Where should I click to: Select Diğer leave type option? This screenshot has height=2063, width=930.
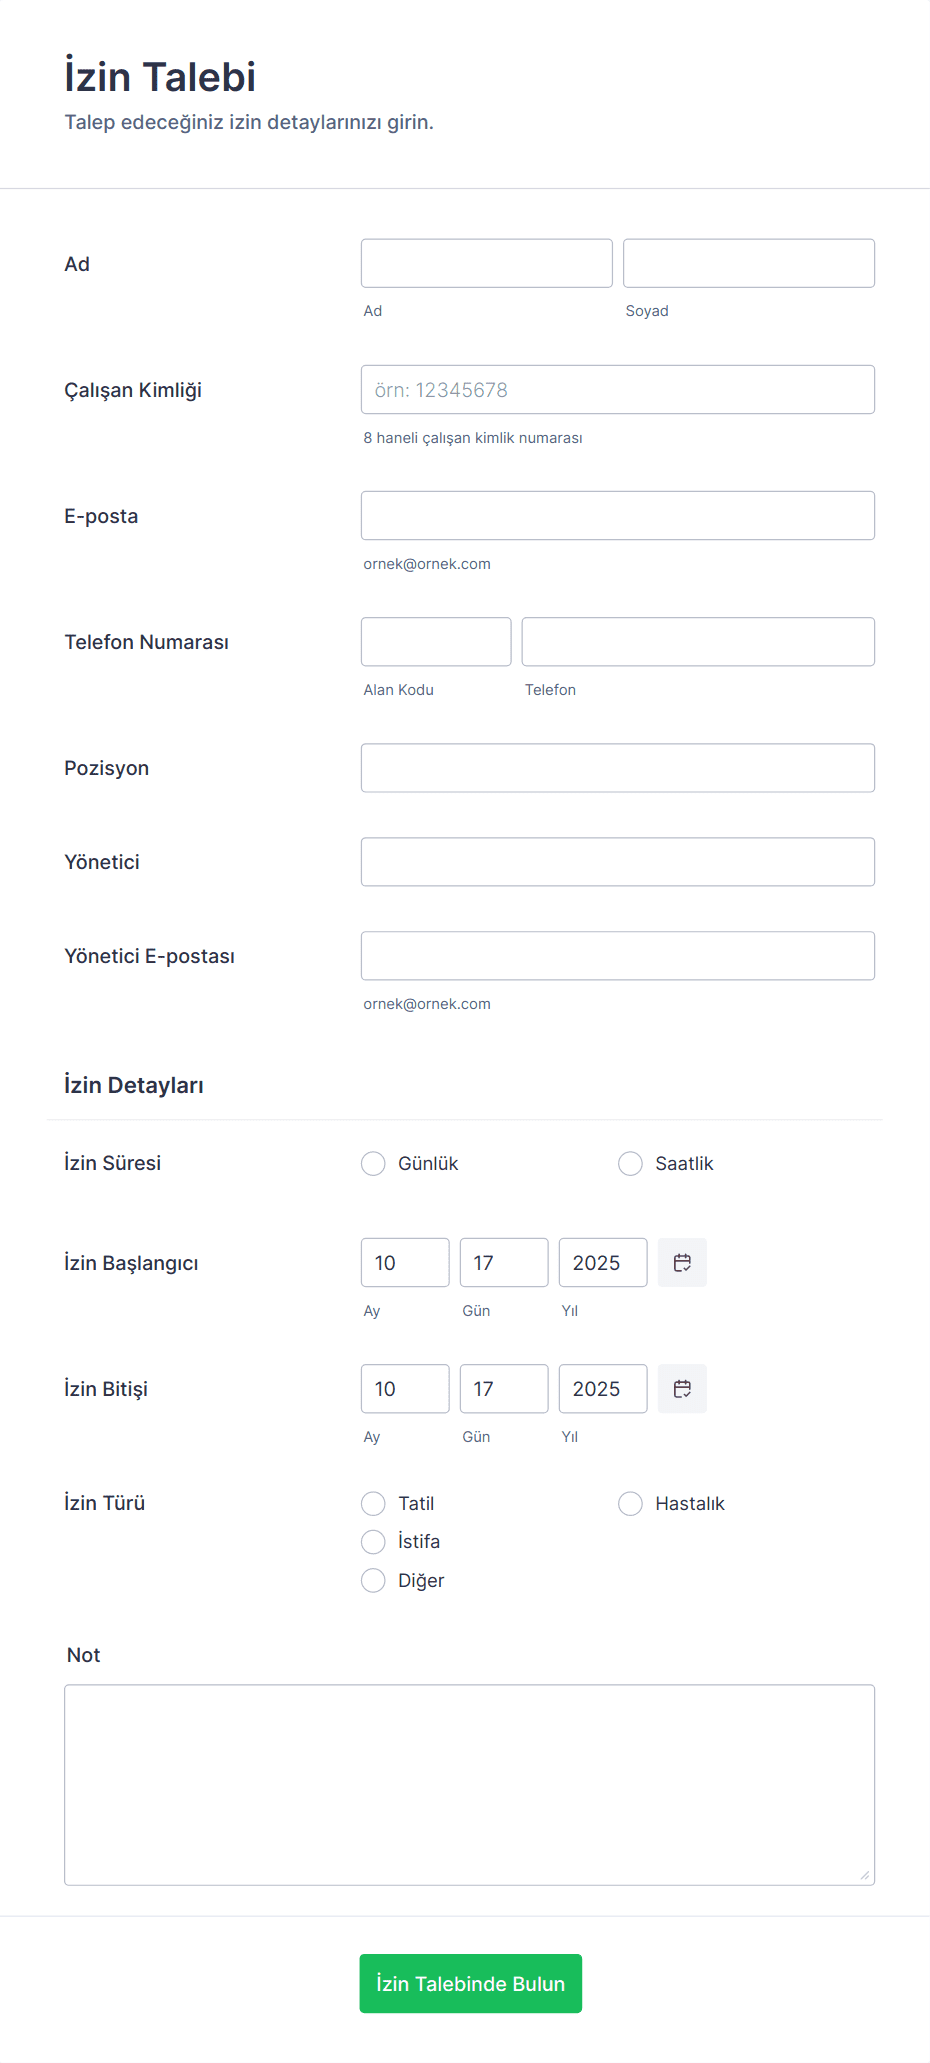(373, 1580)
